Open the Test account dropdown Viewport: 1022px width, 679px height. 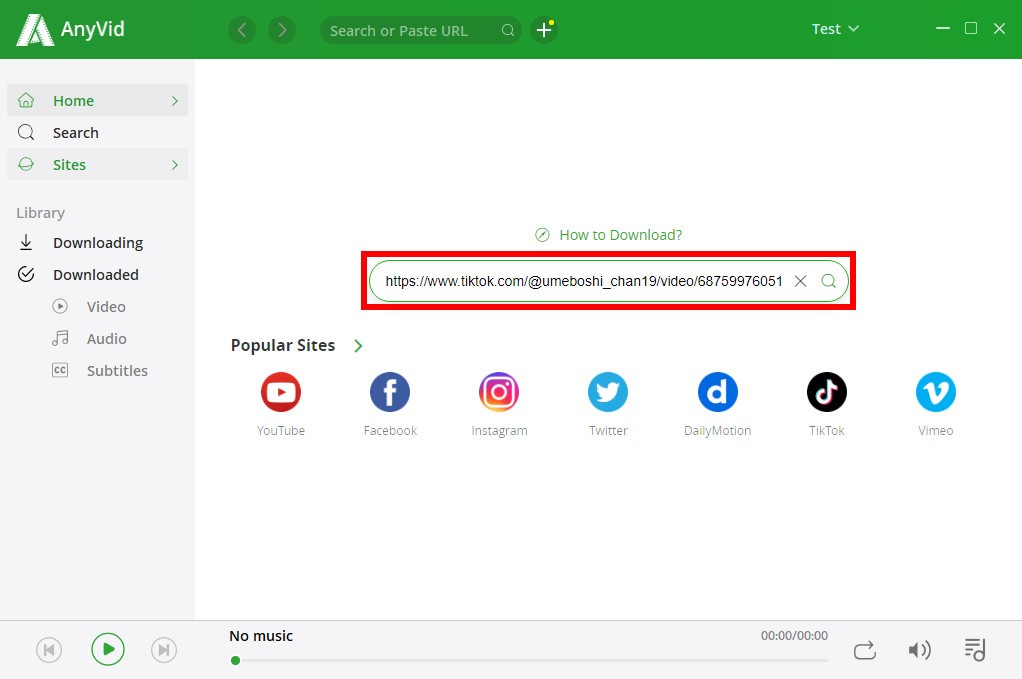click(835, 29)
